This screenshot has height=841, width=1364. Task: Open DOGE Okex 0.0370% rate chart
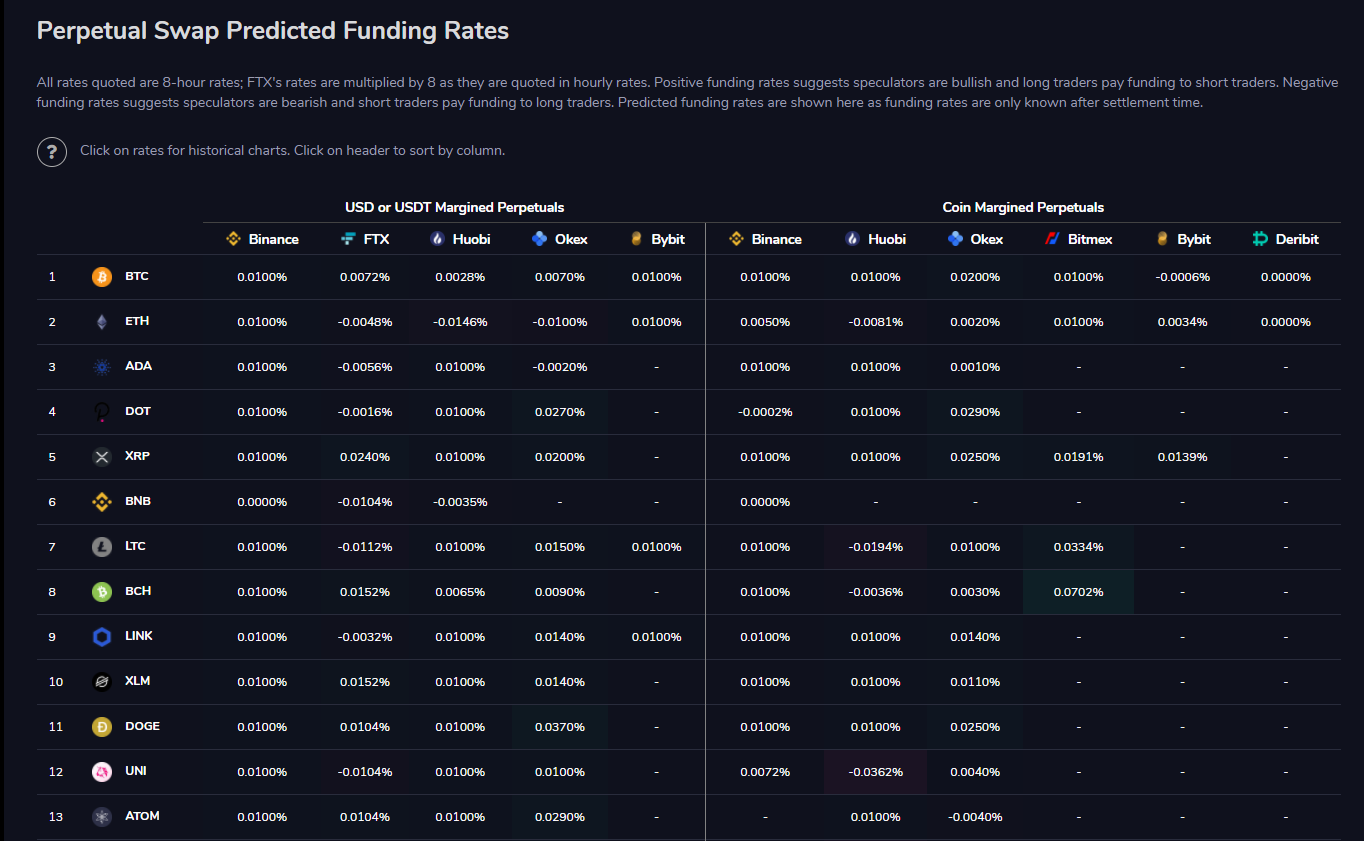click(x=560, y=727)
